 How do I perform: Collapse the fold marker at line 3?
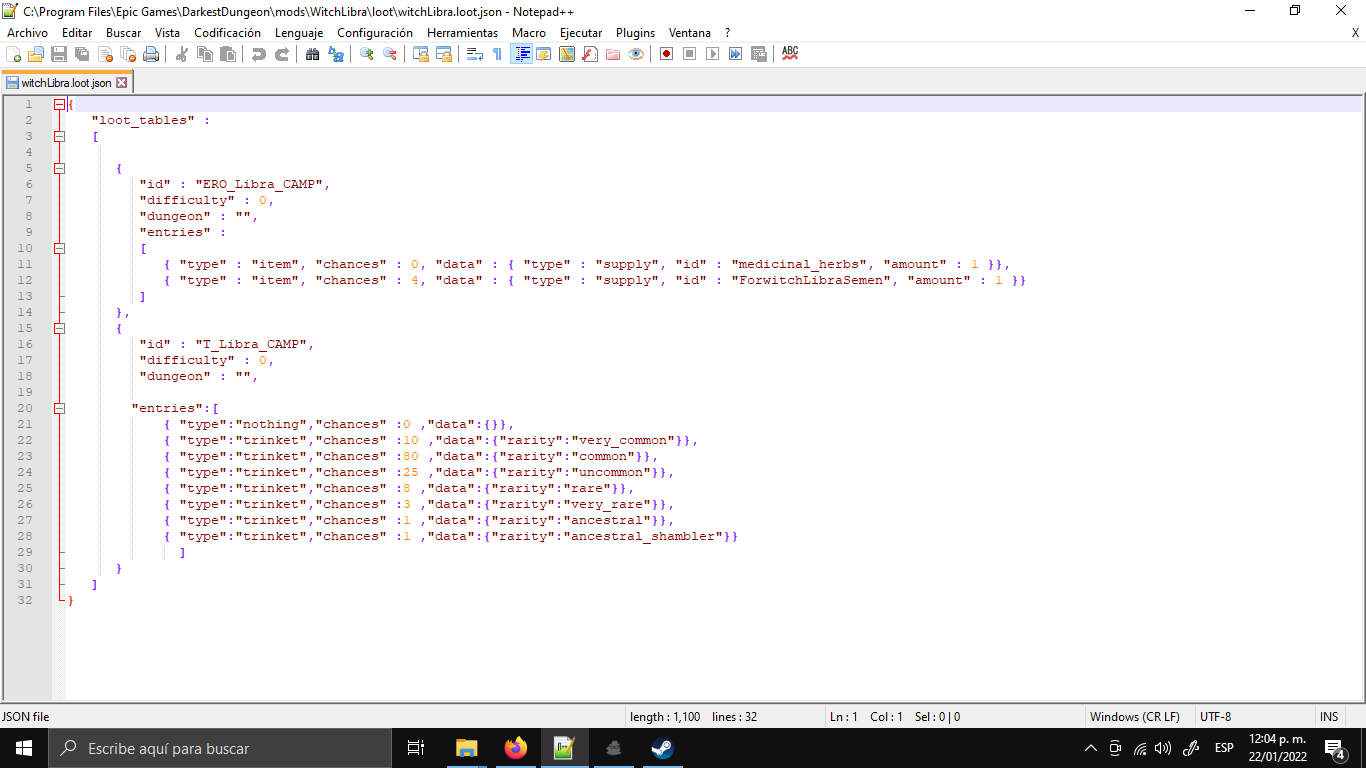(x=59, y=136)
